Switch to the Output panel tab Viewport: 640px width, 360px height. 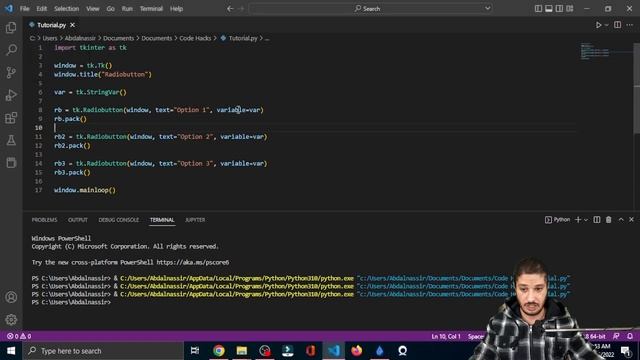point(78,220)
